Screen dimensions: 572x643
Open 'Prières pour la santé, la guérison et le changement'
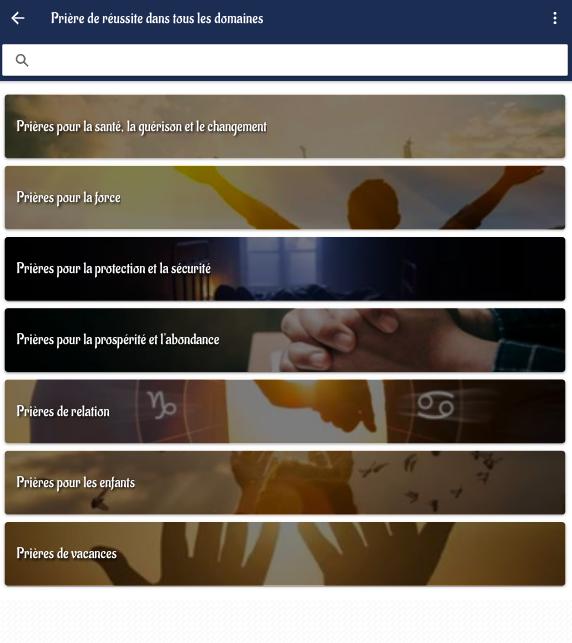point(285,126)
